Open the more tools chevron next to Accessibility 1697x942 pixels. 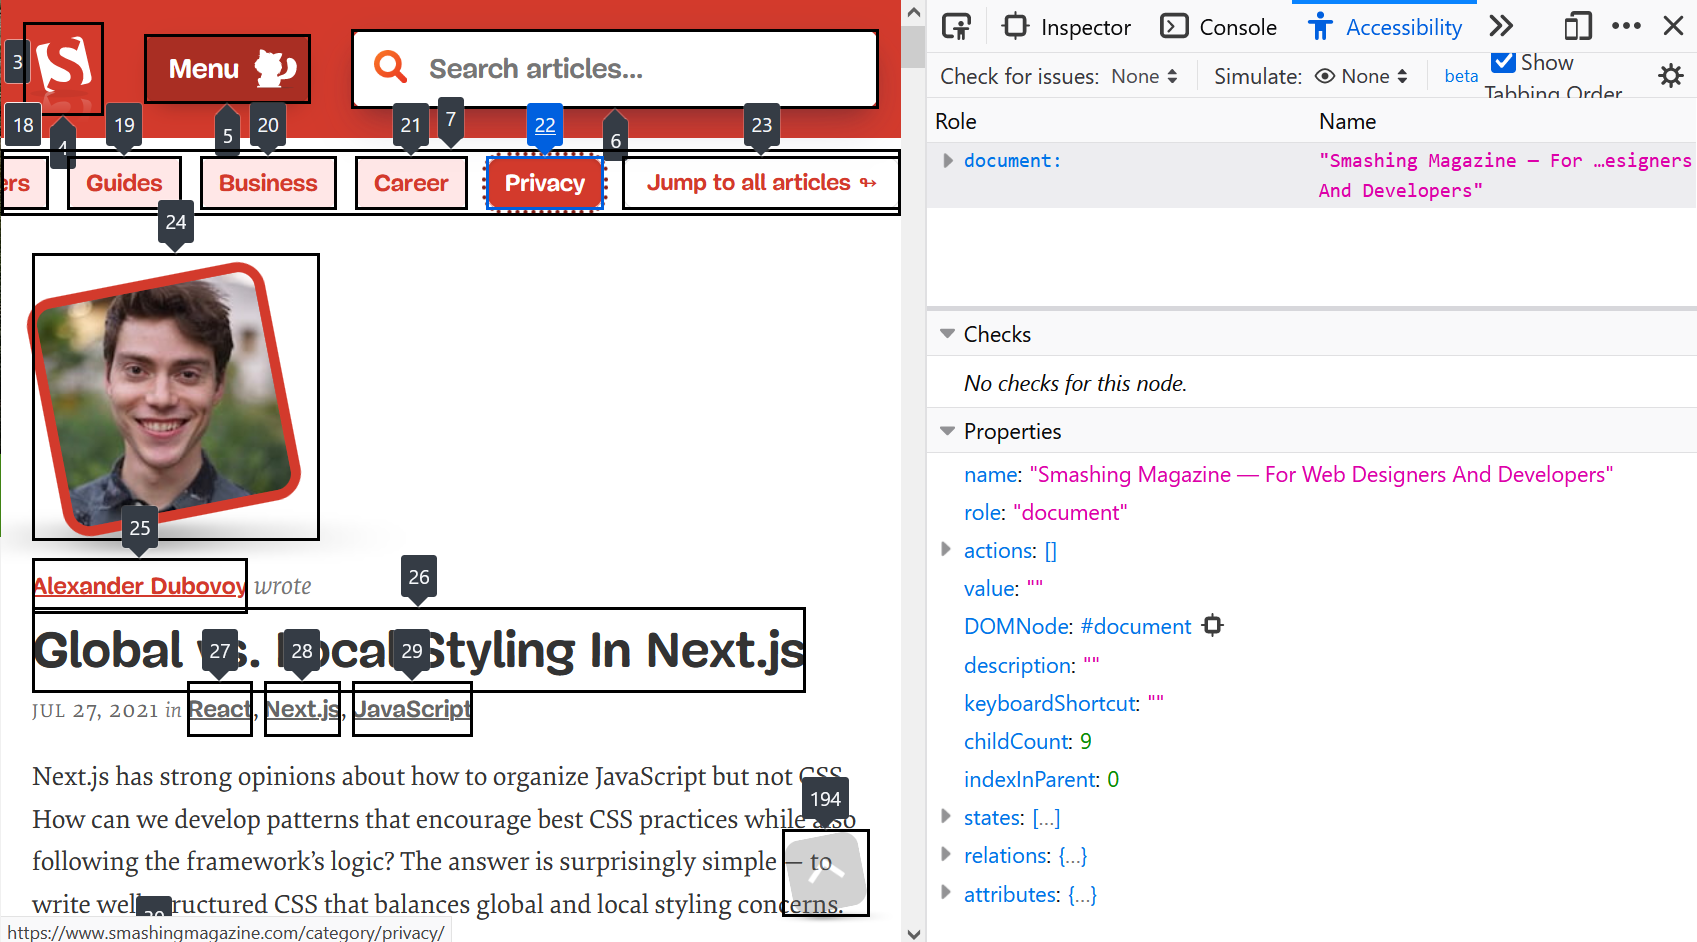tap(1501, 25)
